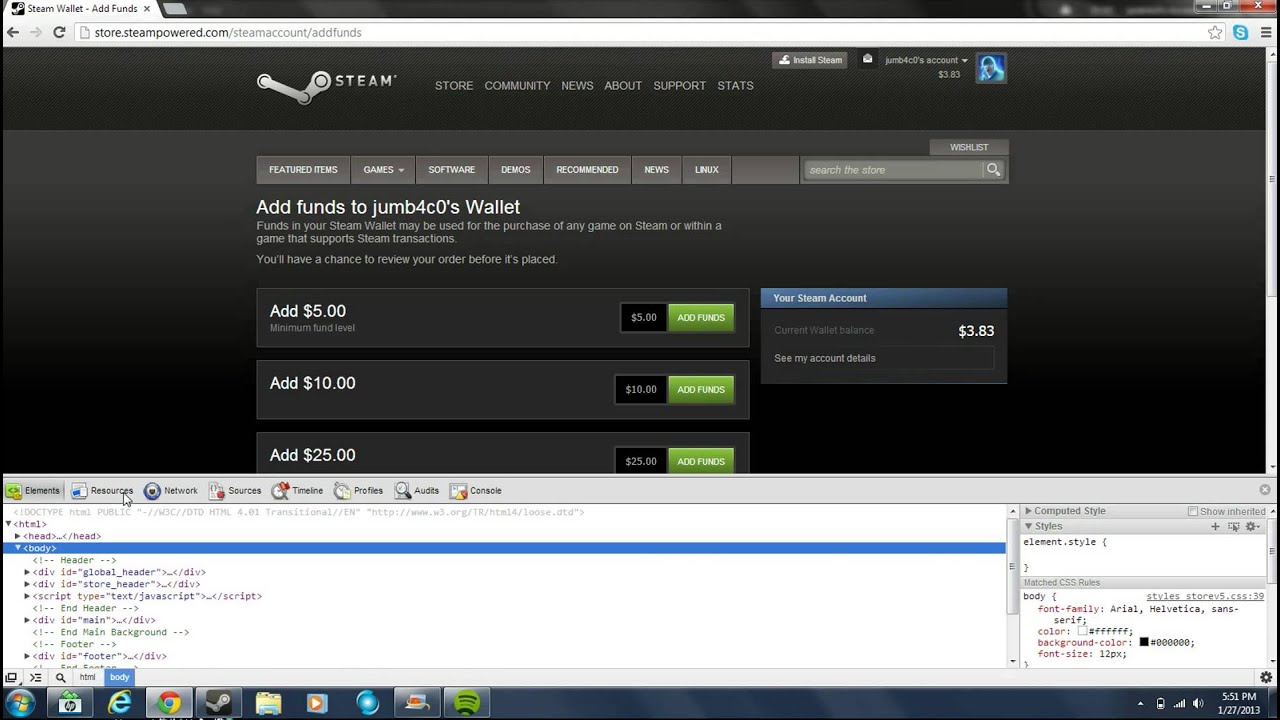Expand the head element node
Image resolution: width=1280 pixels, height=720 pixels.
(17, 536)
